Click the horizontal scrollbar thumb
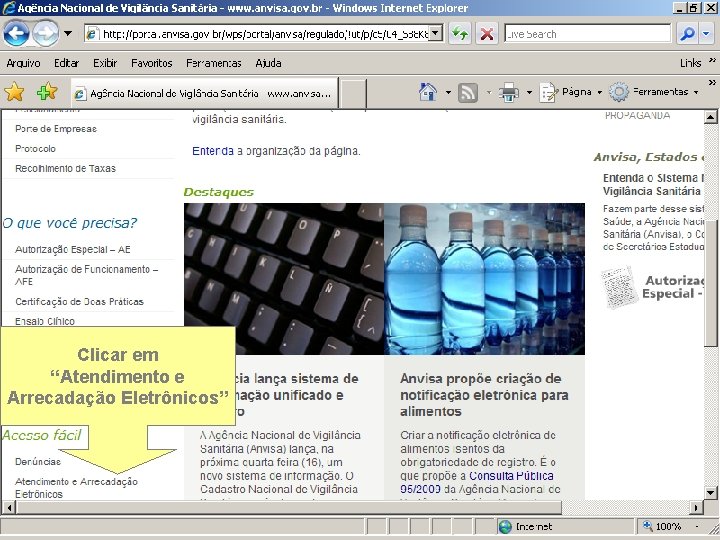720x540 pixels. coord(289,507)
